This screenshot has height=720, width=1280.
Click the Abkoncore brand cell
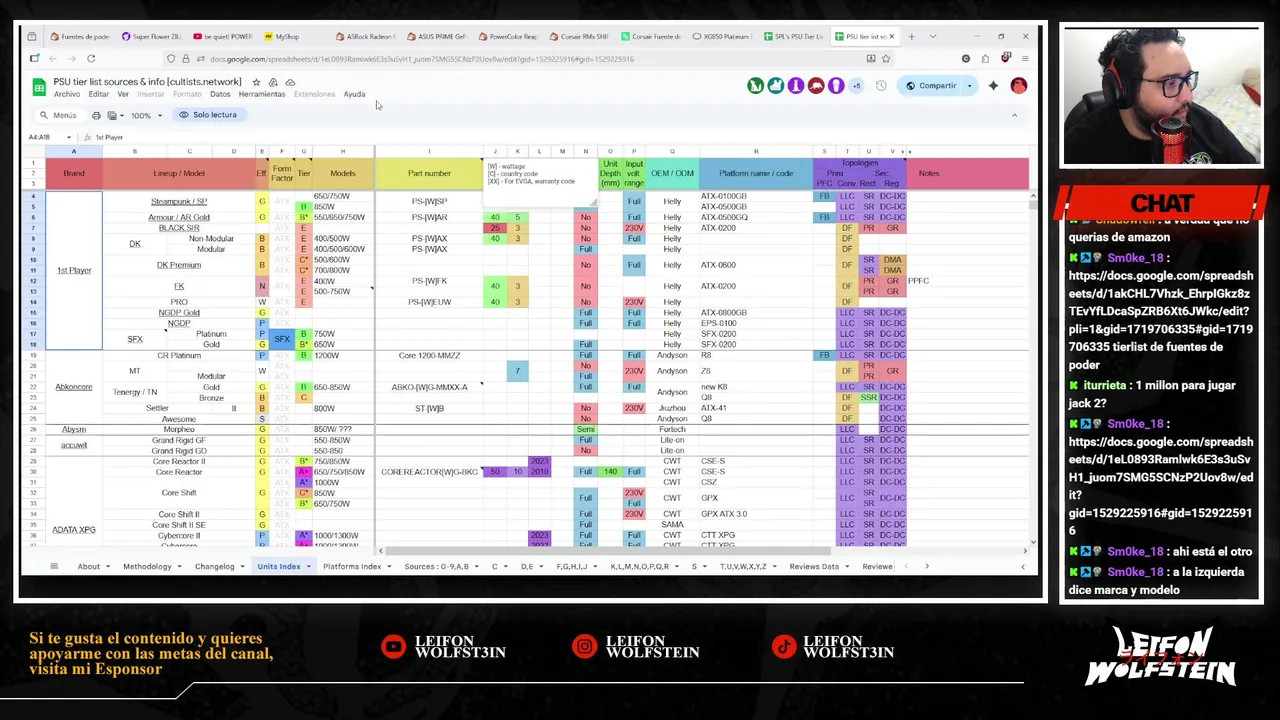[74, 387]
